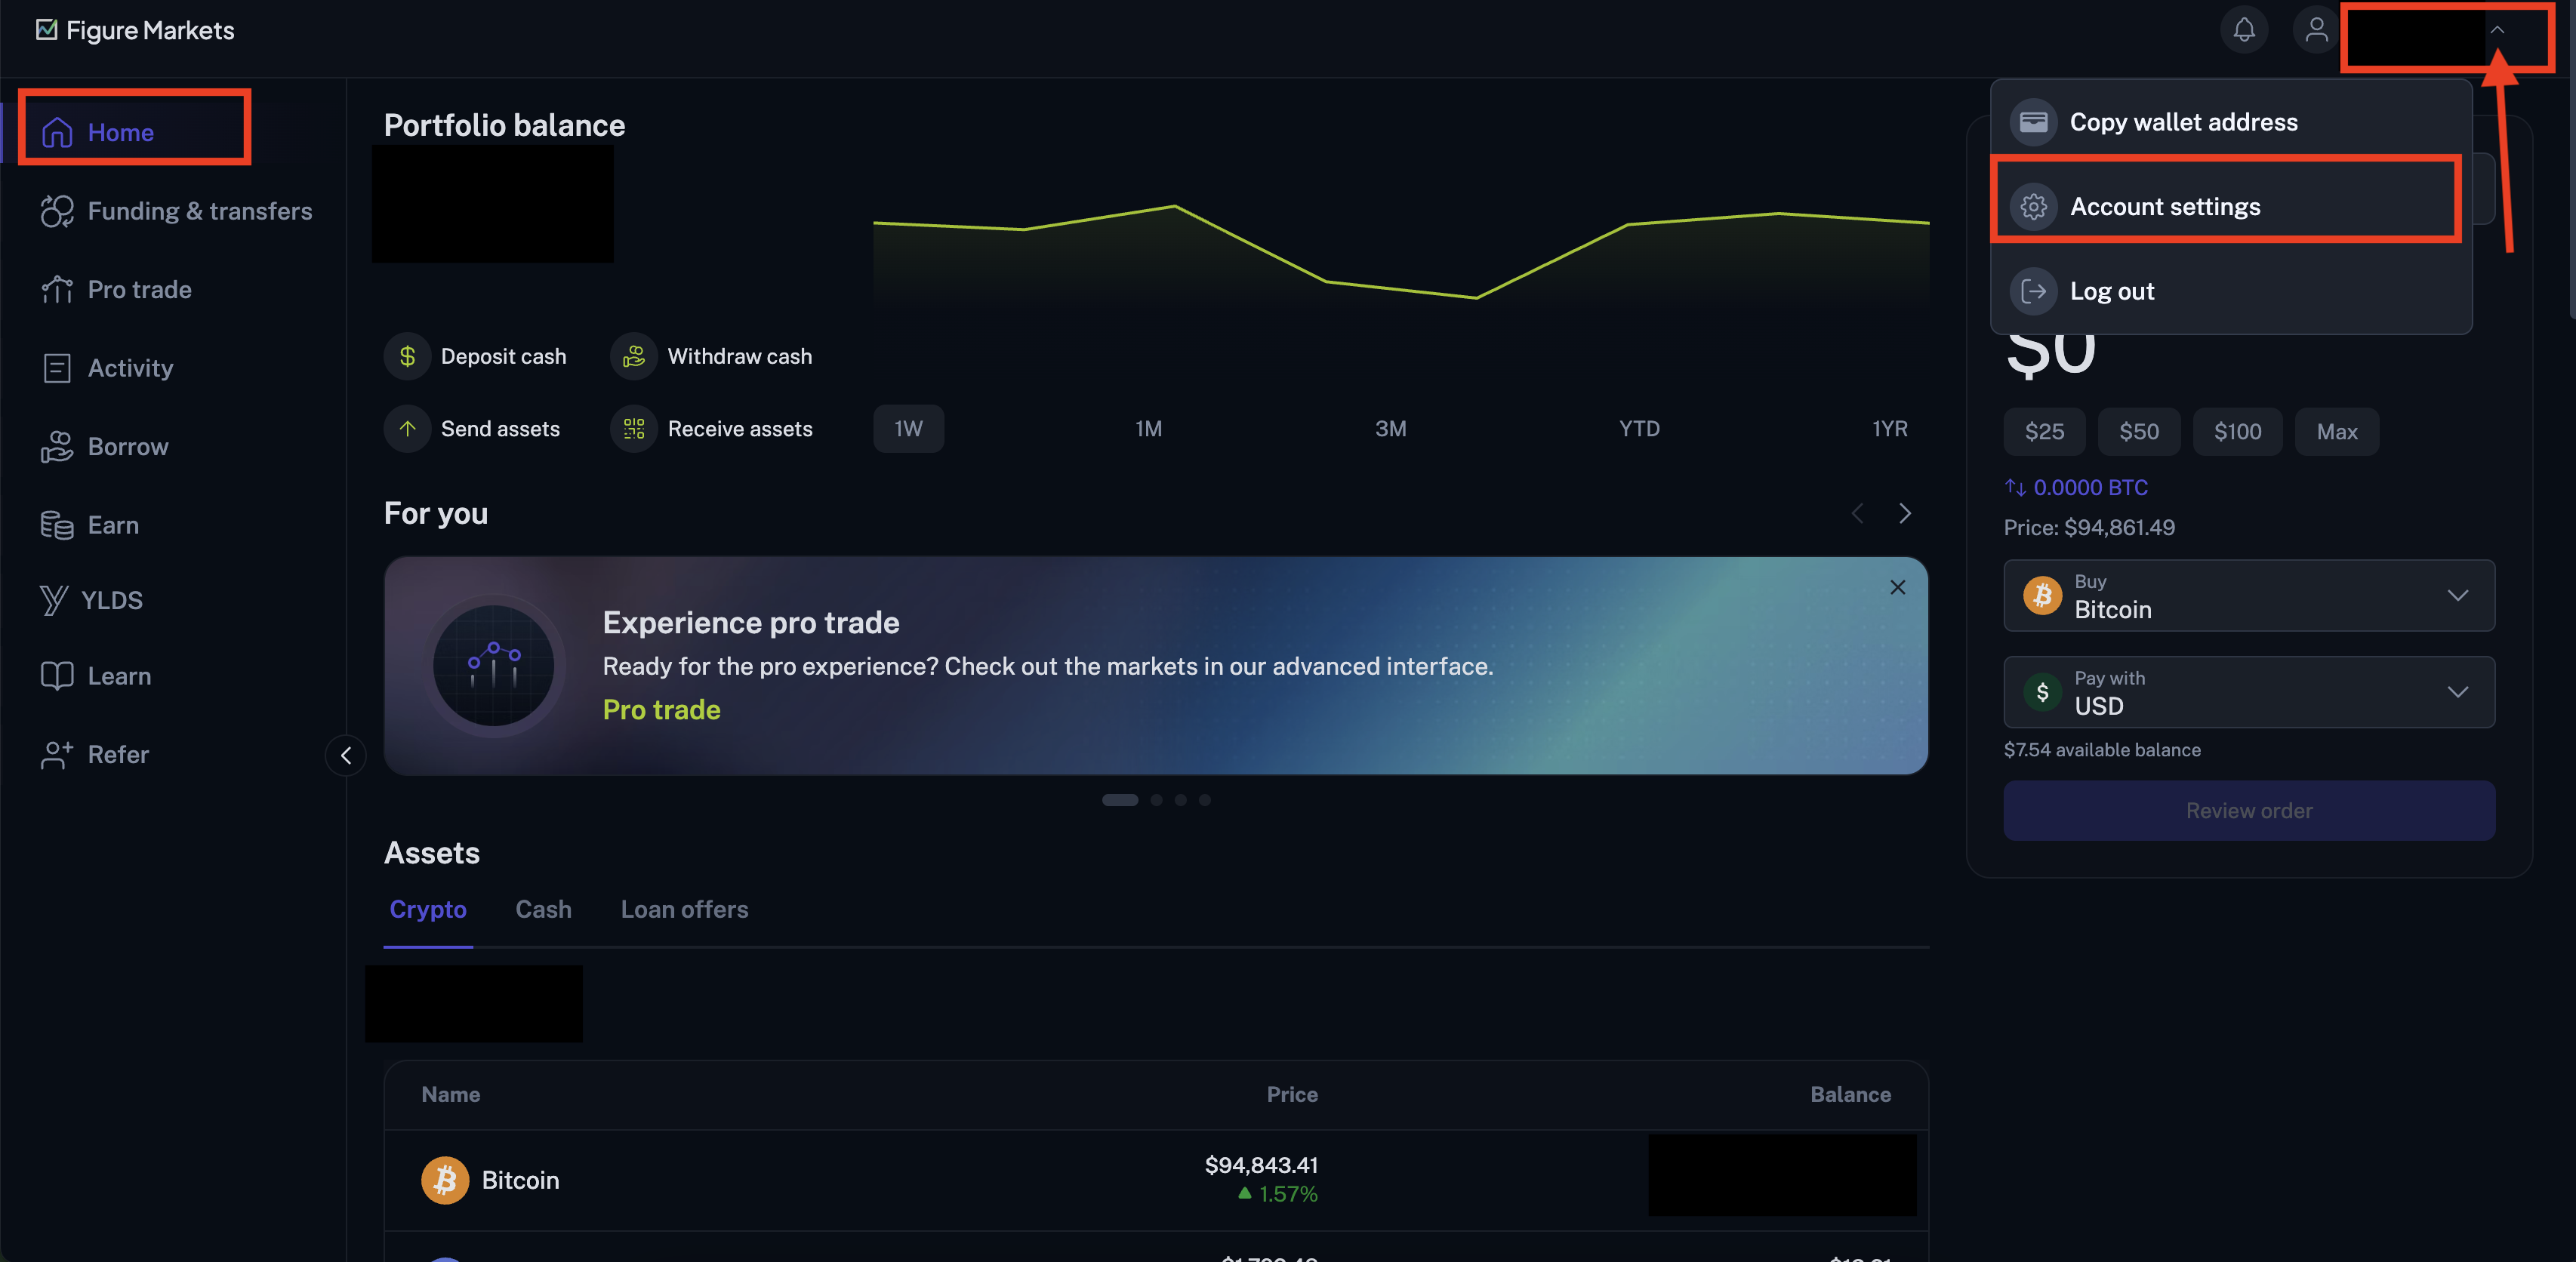Screen dimensions: 2576x1262
Task: Open the notifications bell
Action: point(2244,30)
